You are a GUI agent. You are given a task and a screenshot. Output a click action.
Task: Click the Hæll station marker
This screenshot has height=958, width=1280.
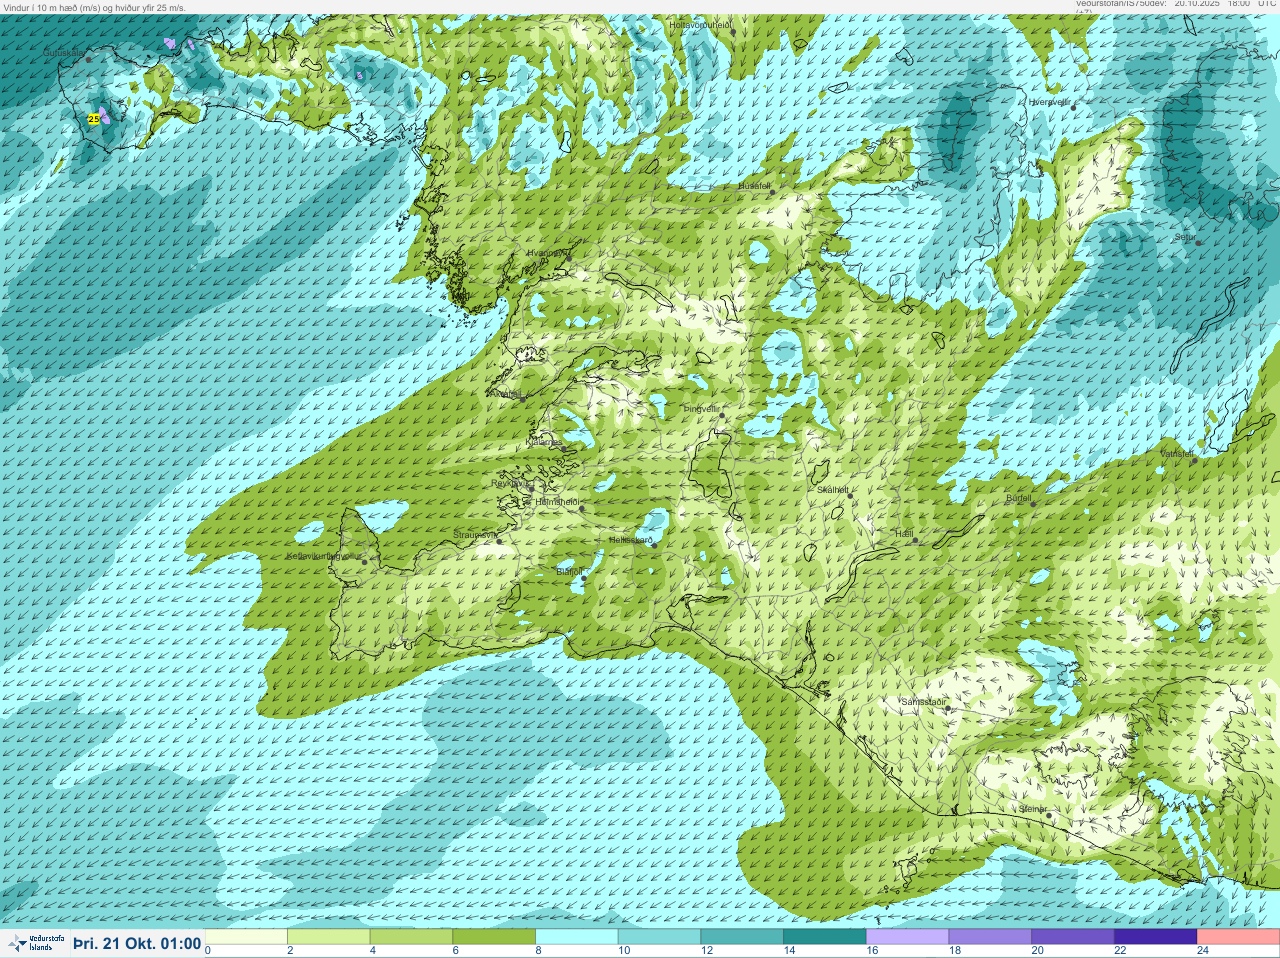[x=915, y=541]
